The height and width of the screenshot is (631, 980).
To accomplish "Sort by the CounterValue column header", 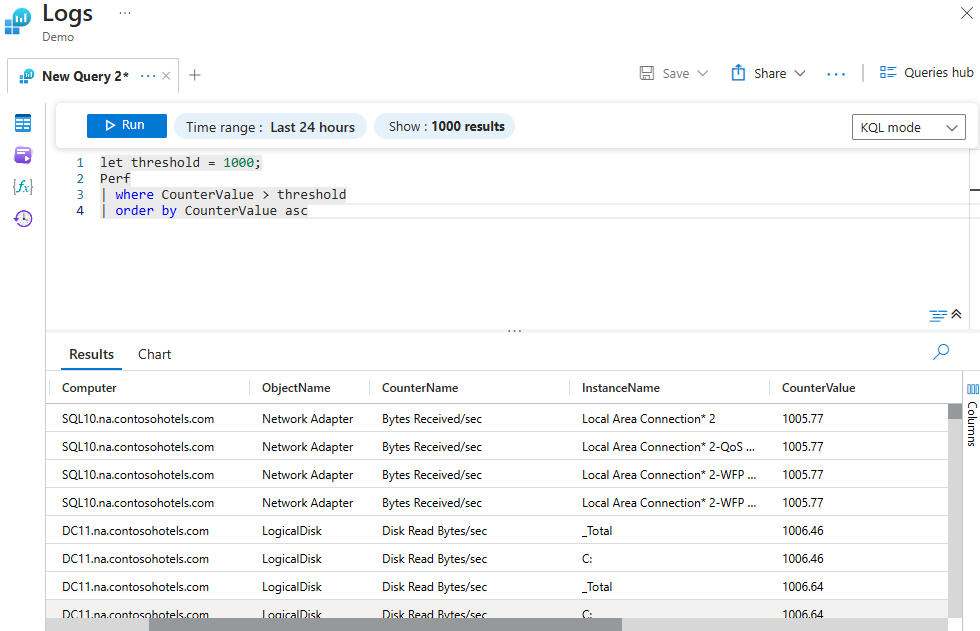I will coord(818,388).
